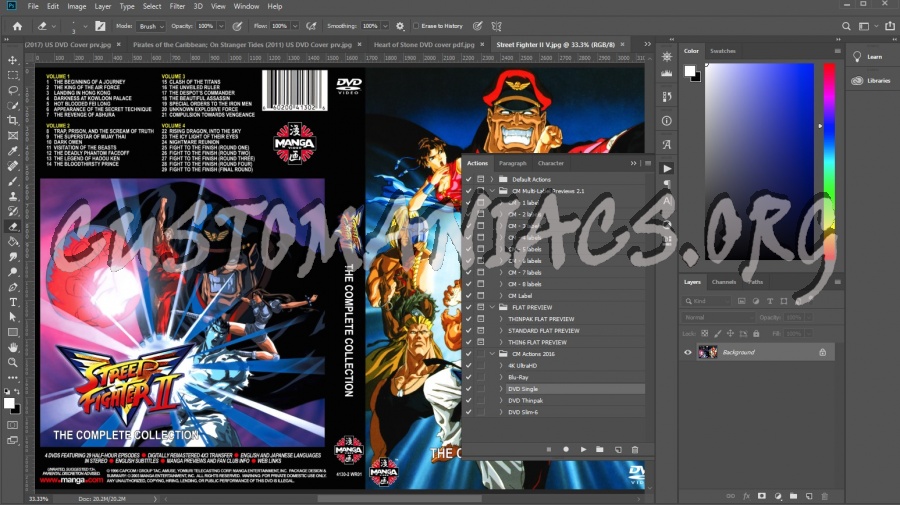Toggle checkmark for FLAT PREVIEW set
The width and height of the screenshot is (900, 505).
pyautogui.click(x=469, y=307)
